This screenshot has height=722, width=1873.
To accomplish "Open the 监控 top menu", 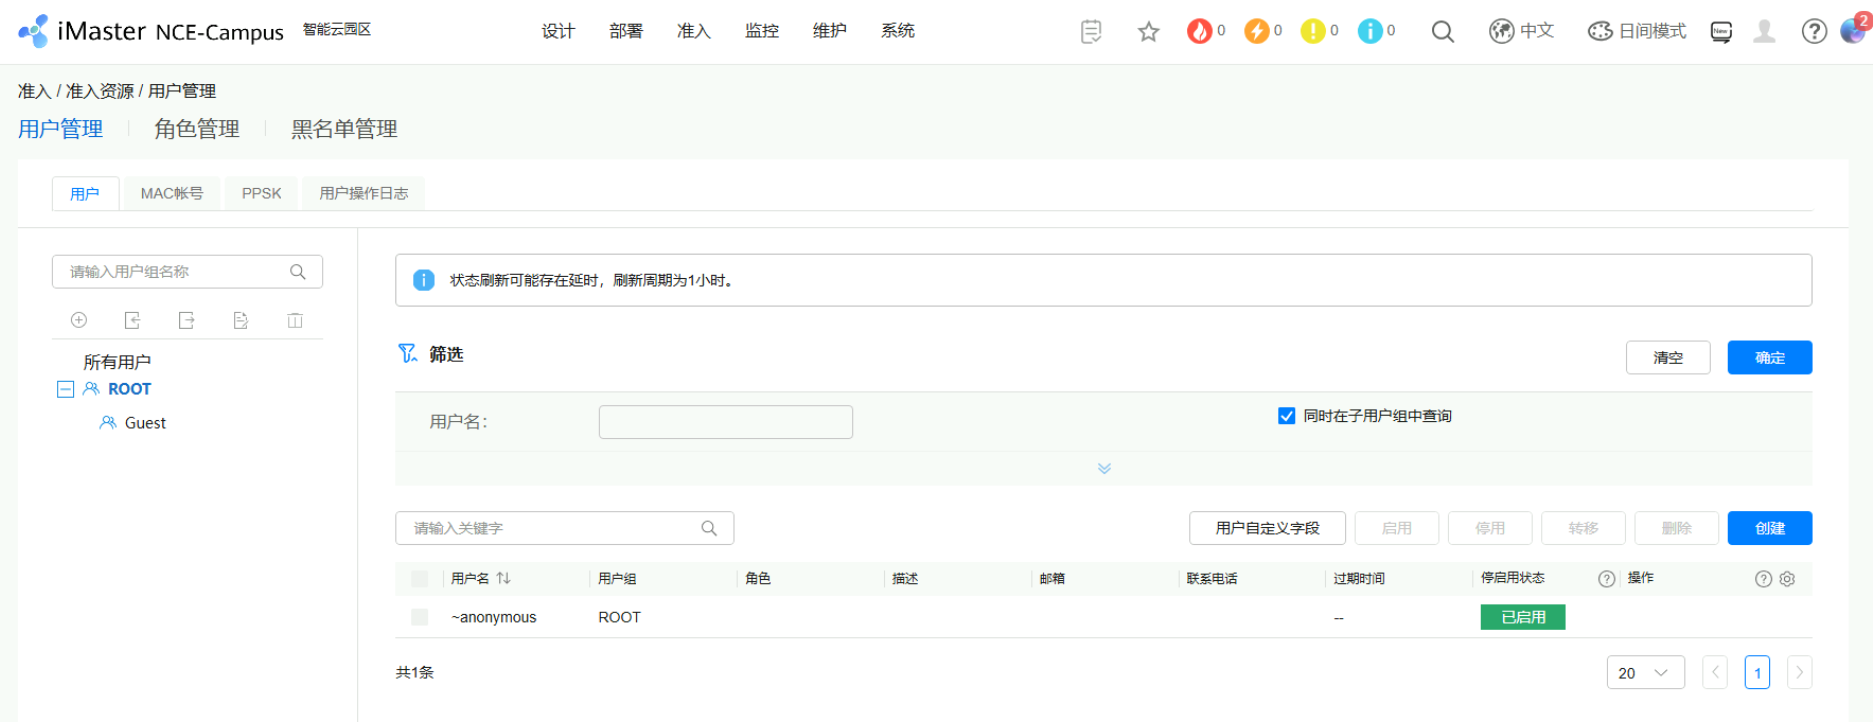I will tap(761, 31).
